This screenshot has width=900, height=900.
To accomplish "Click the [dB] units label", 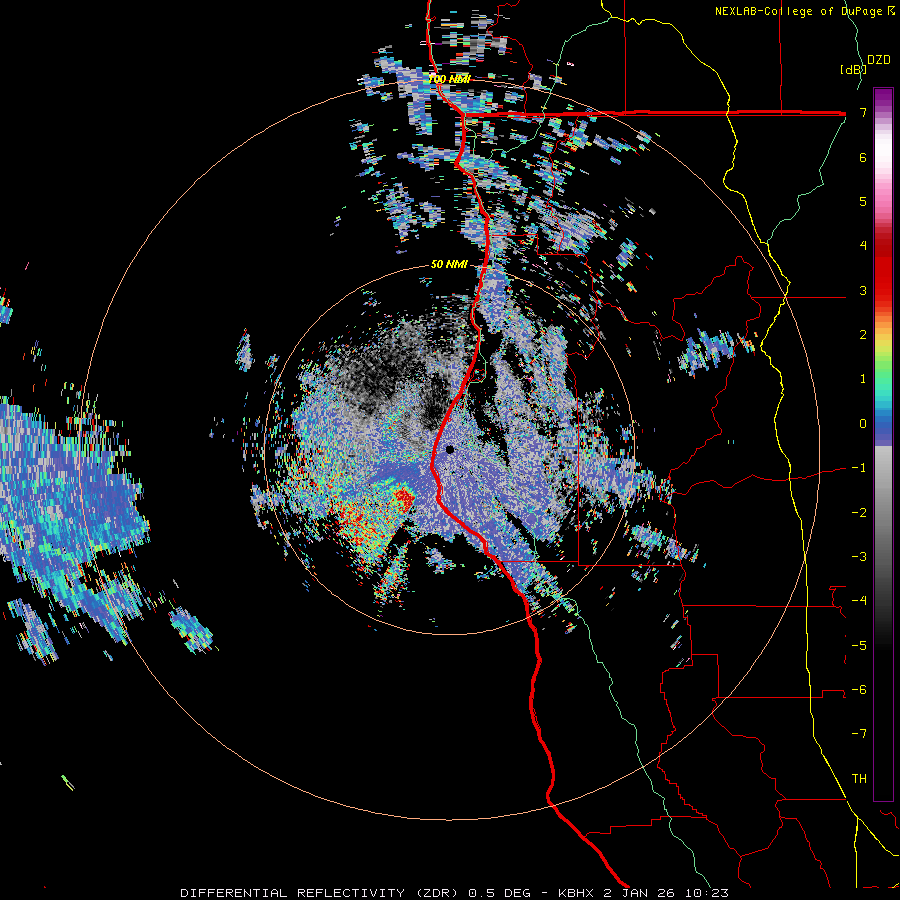I will click(853, 69).
